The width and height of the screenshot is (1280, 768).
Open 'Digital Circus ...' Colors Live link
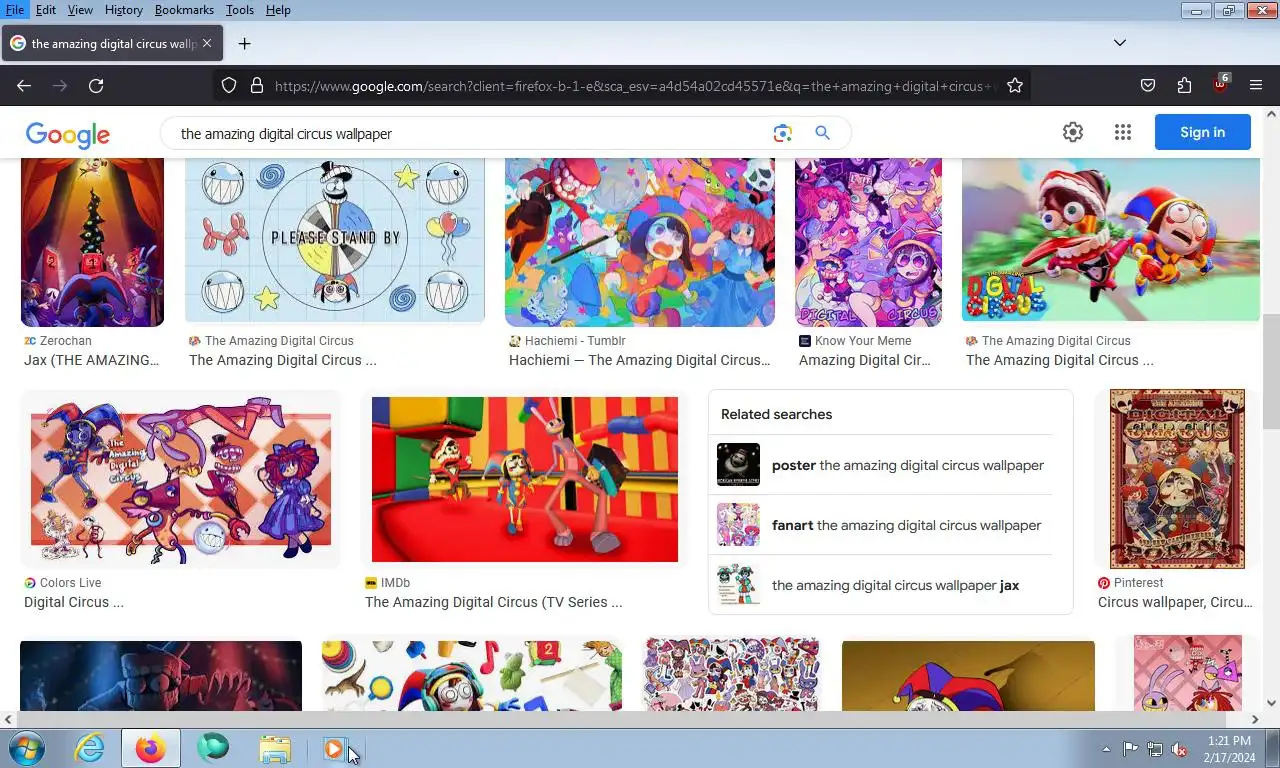[x=74, y=602]
